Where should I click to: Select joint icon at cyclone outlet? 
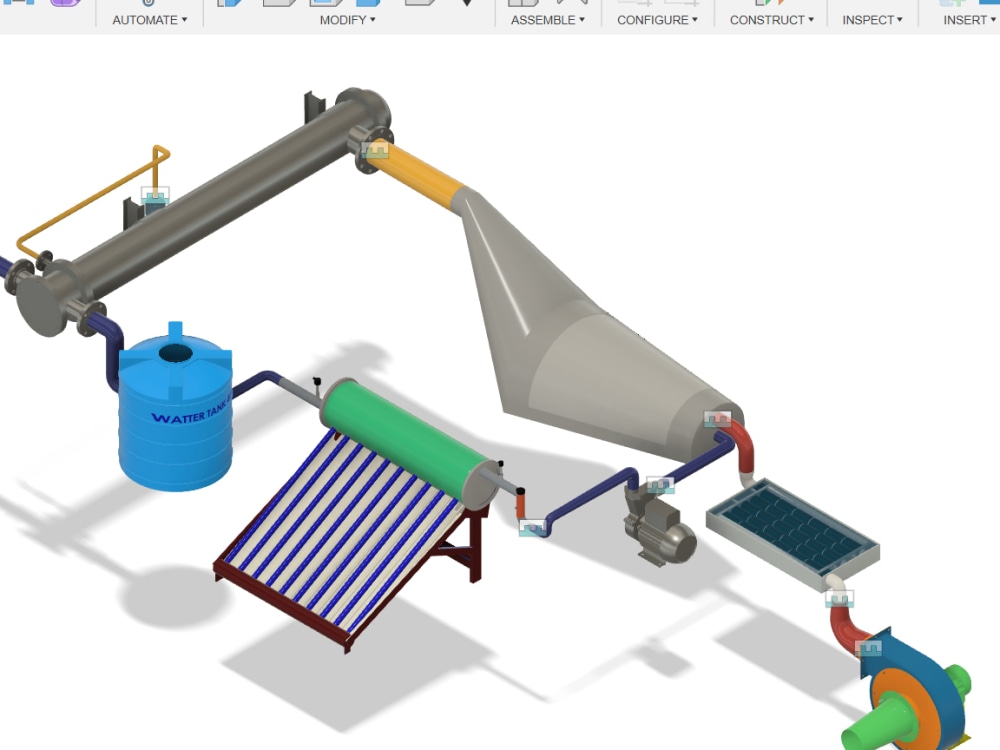(x=717, y=419)
